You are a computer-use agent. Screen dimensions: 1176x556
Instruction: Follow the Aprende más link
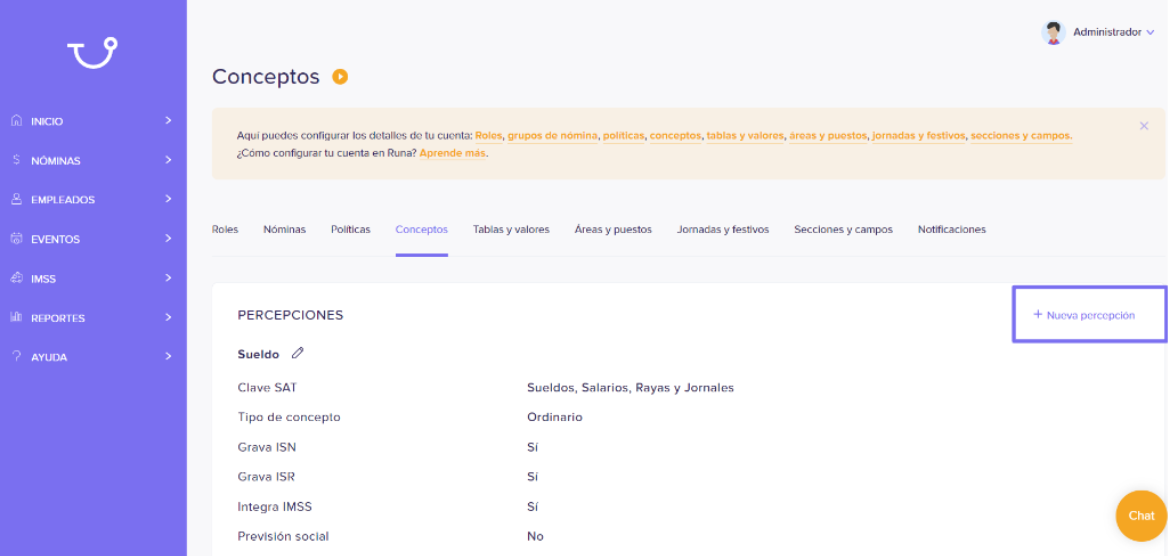point(452,153)
